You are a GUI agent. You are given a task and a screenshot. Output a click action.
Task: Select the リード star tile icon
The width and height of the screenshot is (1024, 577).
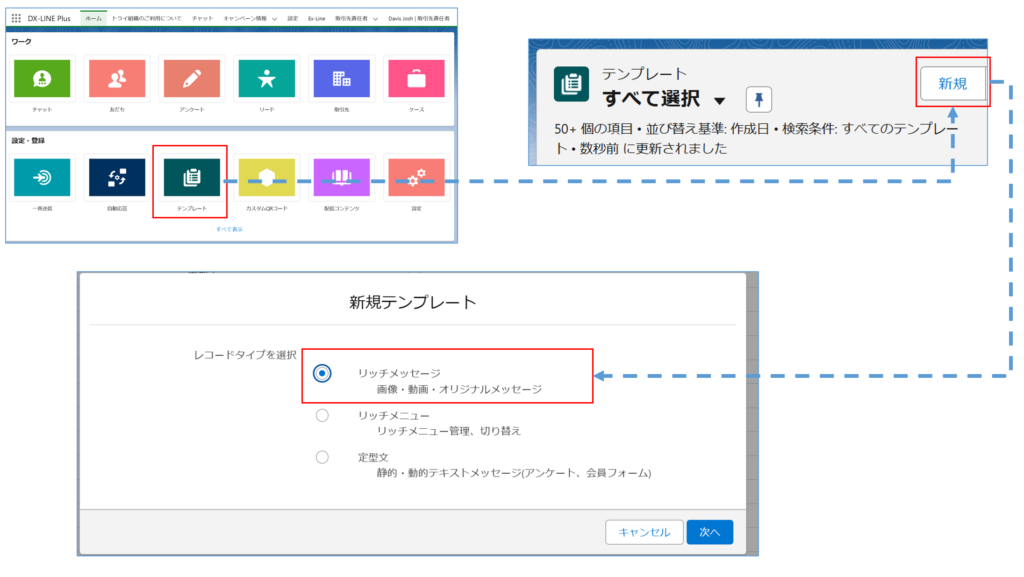coord(266,78)
